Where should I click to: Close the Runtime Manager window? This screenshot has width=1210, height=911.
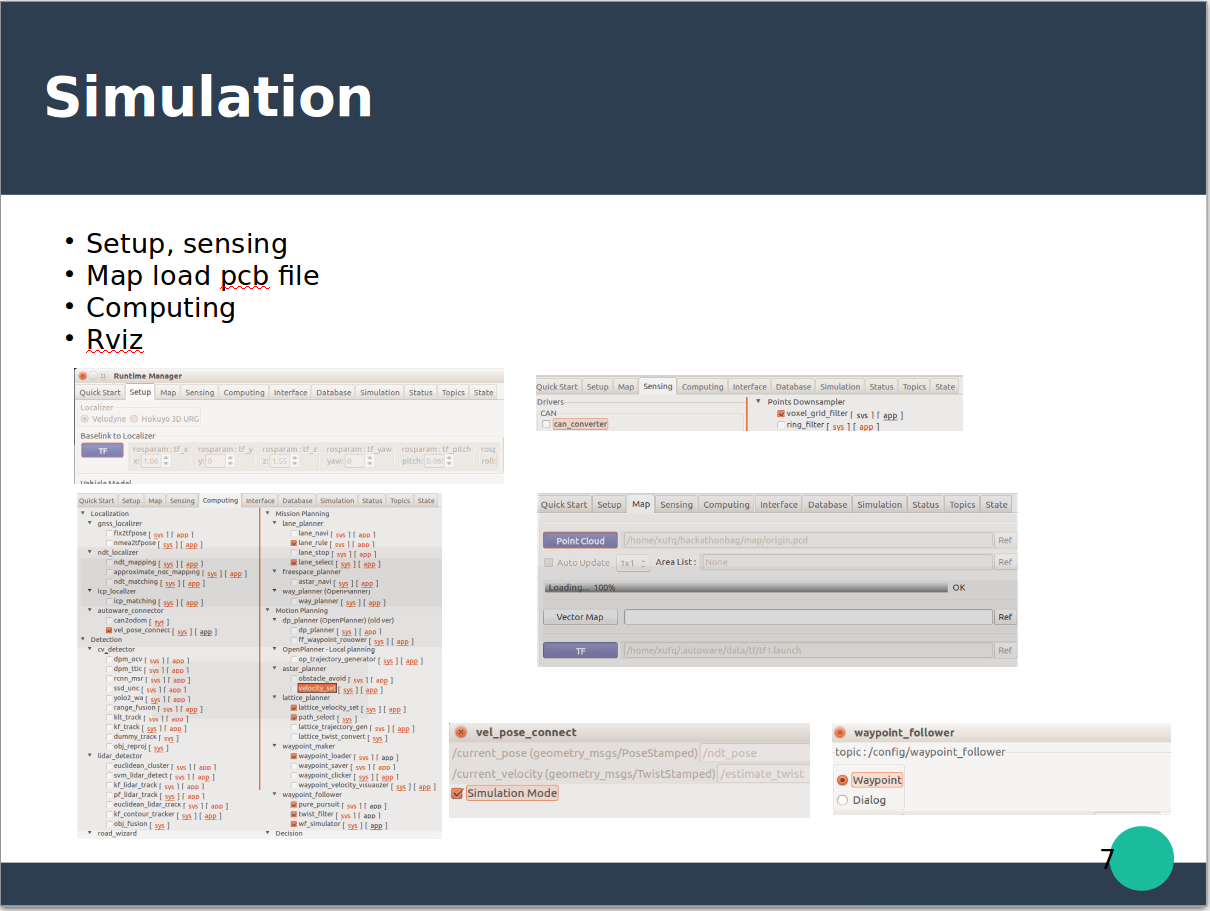pos(83,376)
